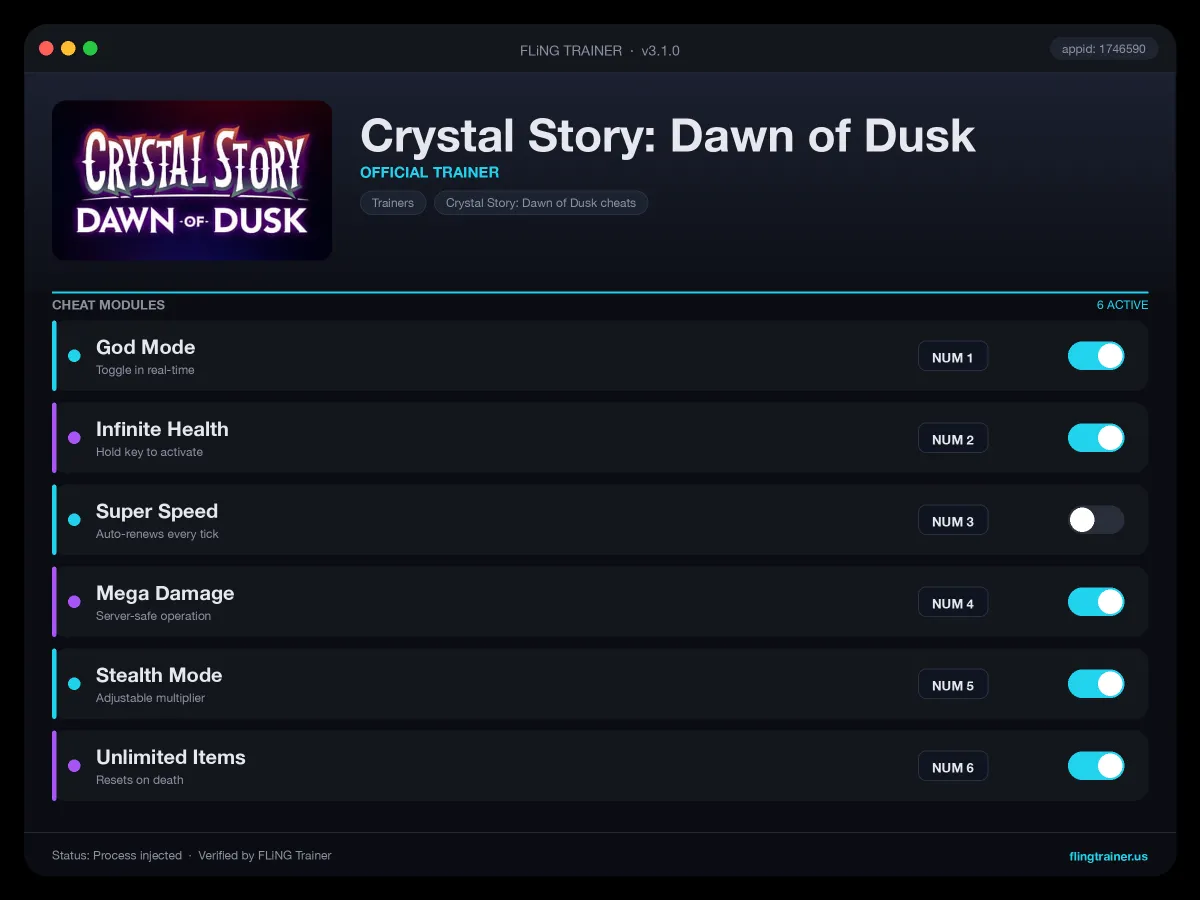This screenshot has height=900, width=1200.
Task: Click the appid 1746590 badge
Action: (x=1104, y=49)
